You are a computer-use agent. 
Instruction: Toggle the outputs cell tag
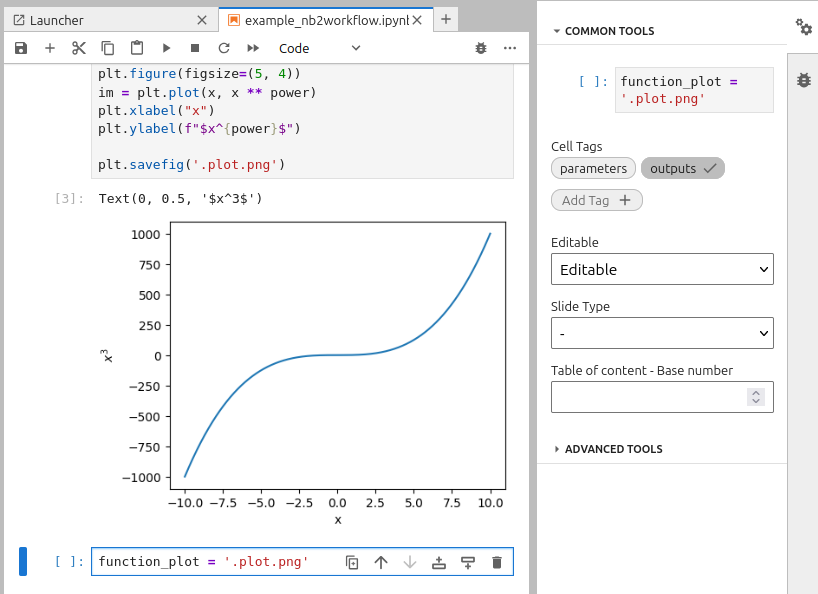[682, 168]
